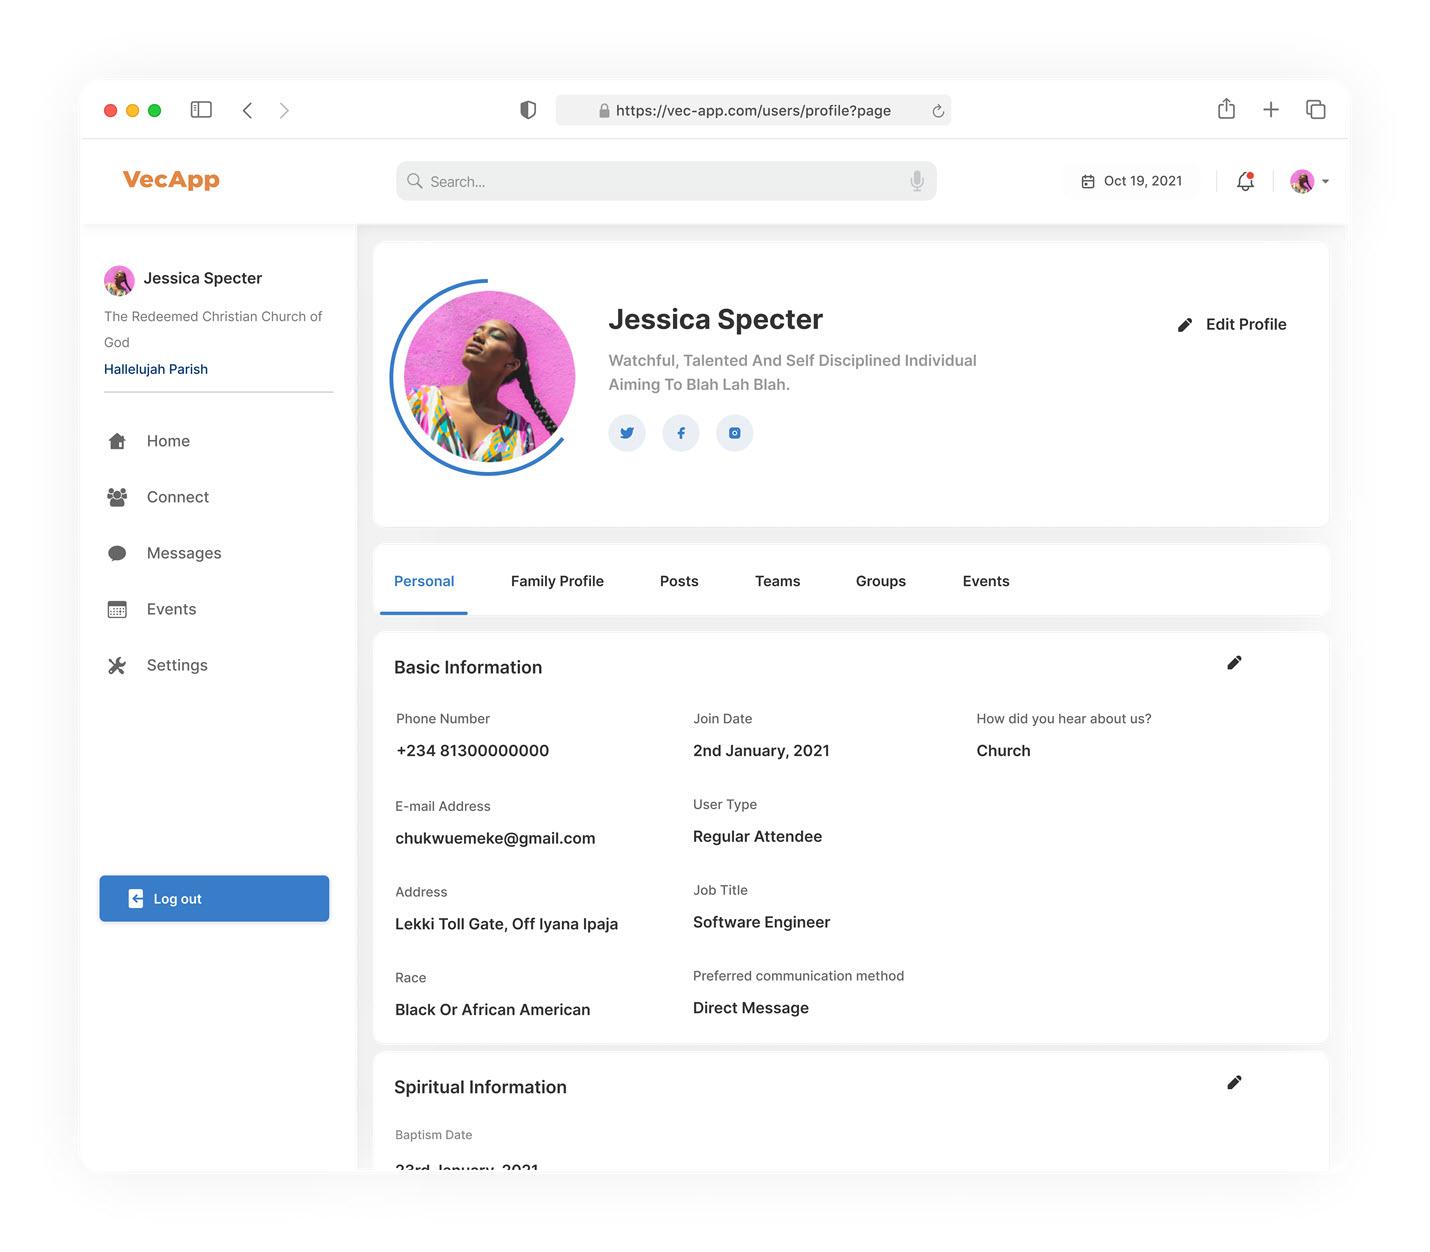
Task: Edit Basic Information with pencil icon
Action: click(x=1234, y=663)
